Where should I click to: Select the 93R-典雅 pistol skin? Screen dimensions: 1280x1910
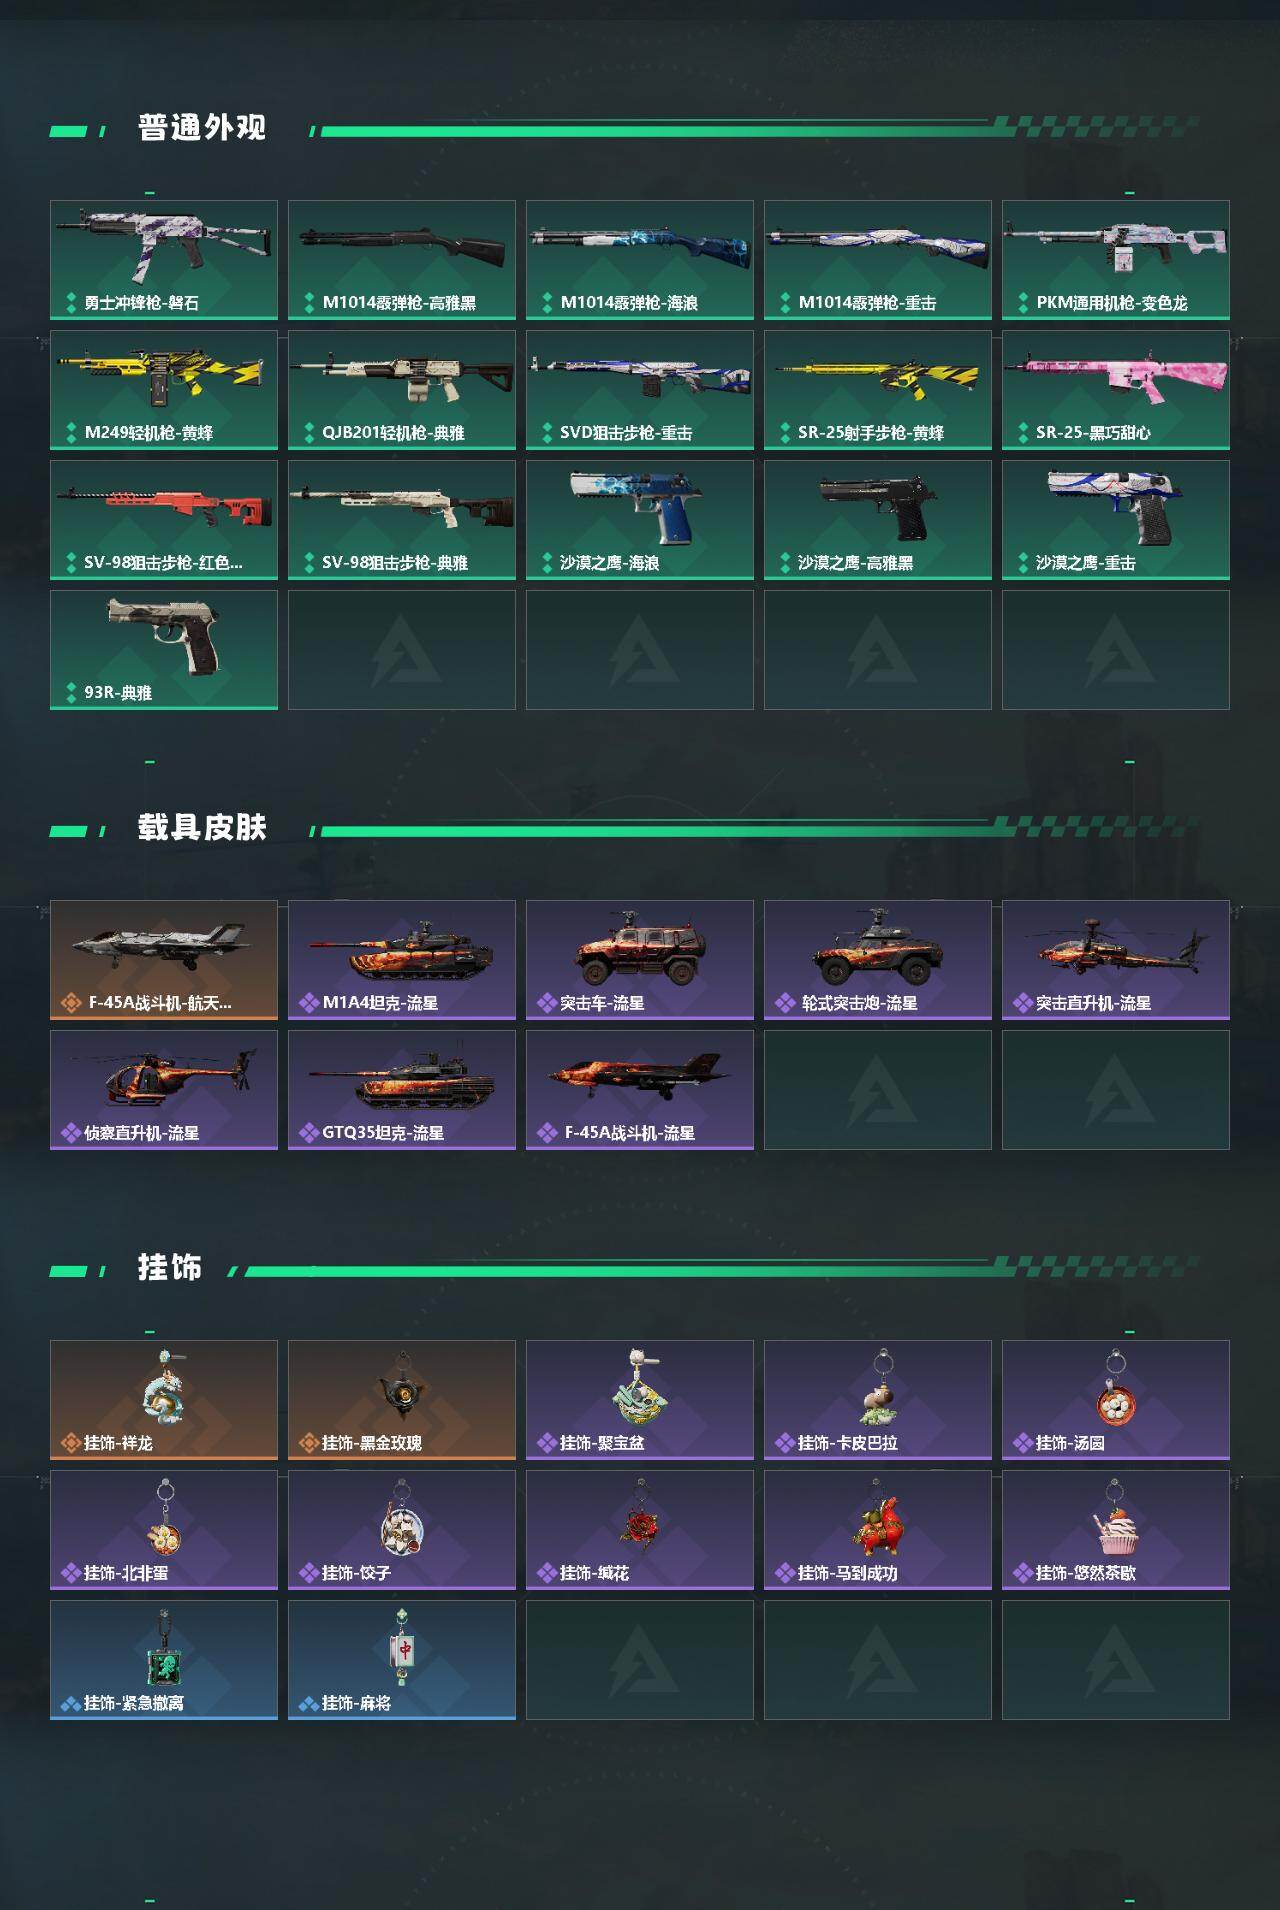[164, 650]
